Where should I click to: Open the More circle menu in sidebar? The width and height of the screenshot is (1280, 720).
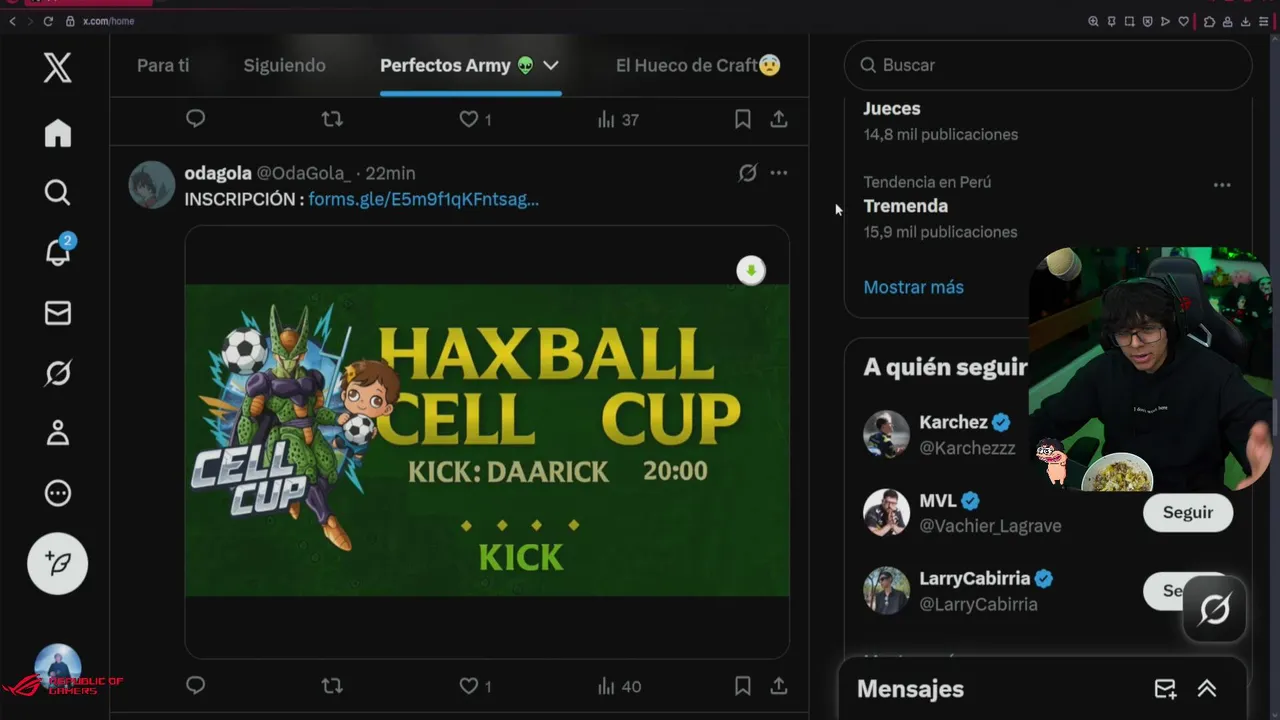click(x=58, y=493)
